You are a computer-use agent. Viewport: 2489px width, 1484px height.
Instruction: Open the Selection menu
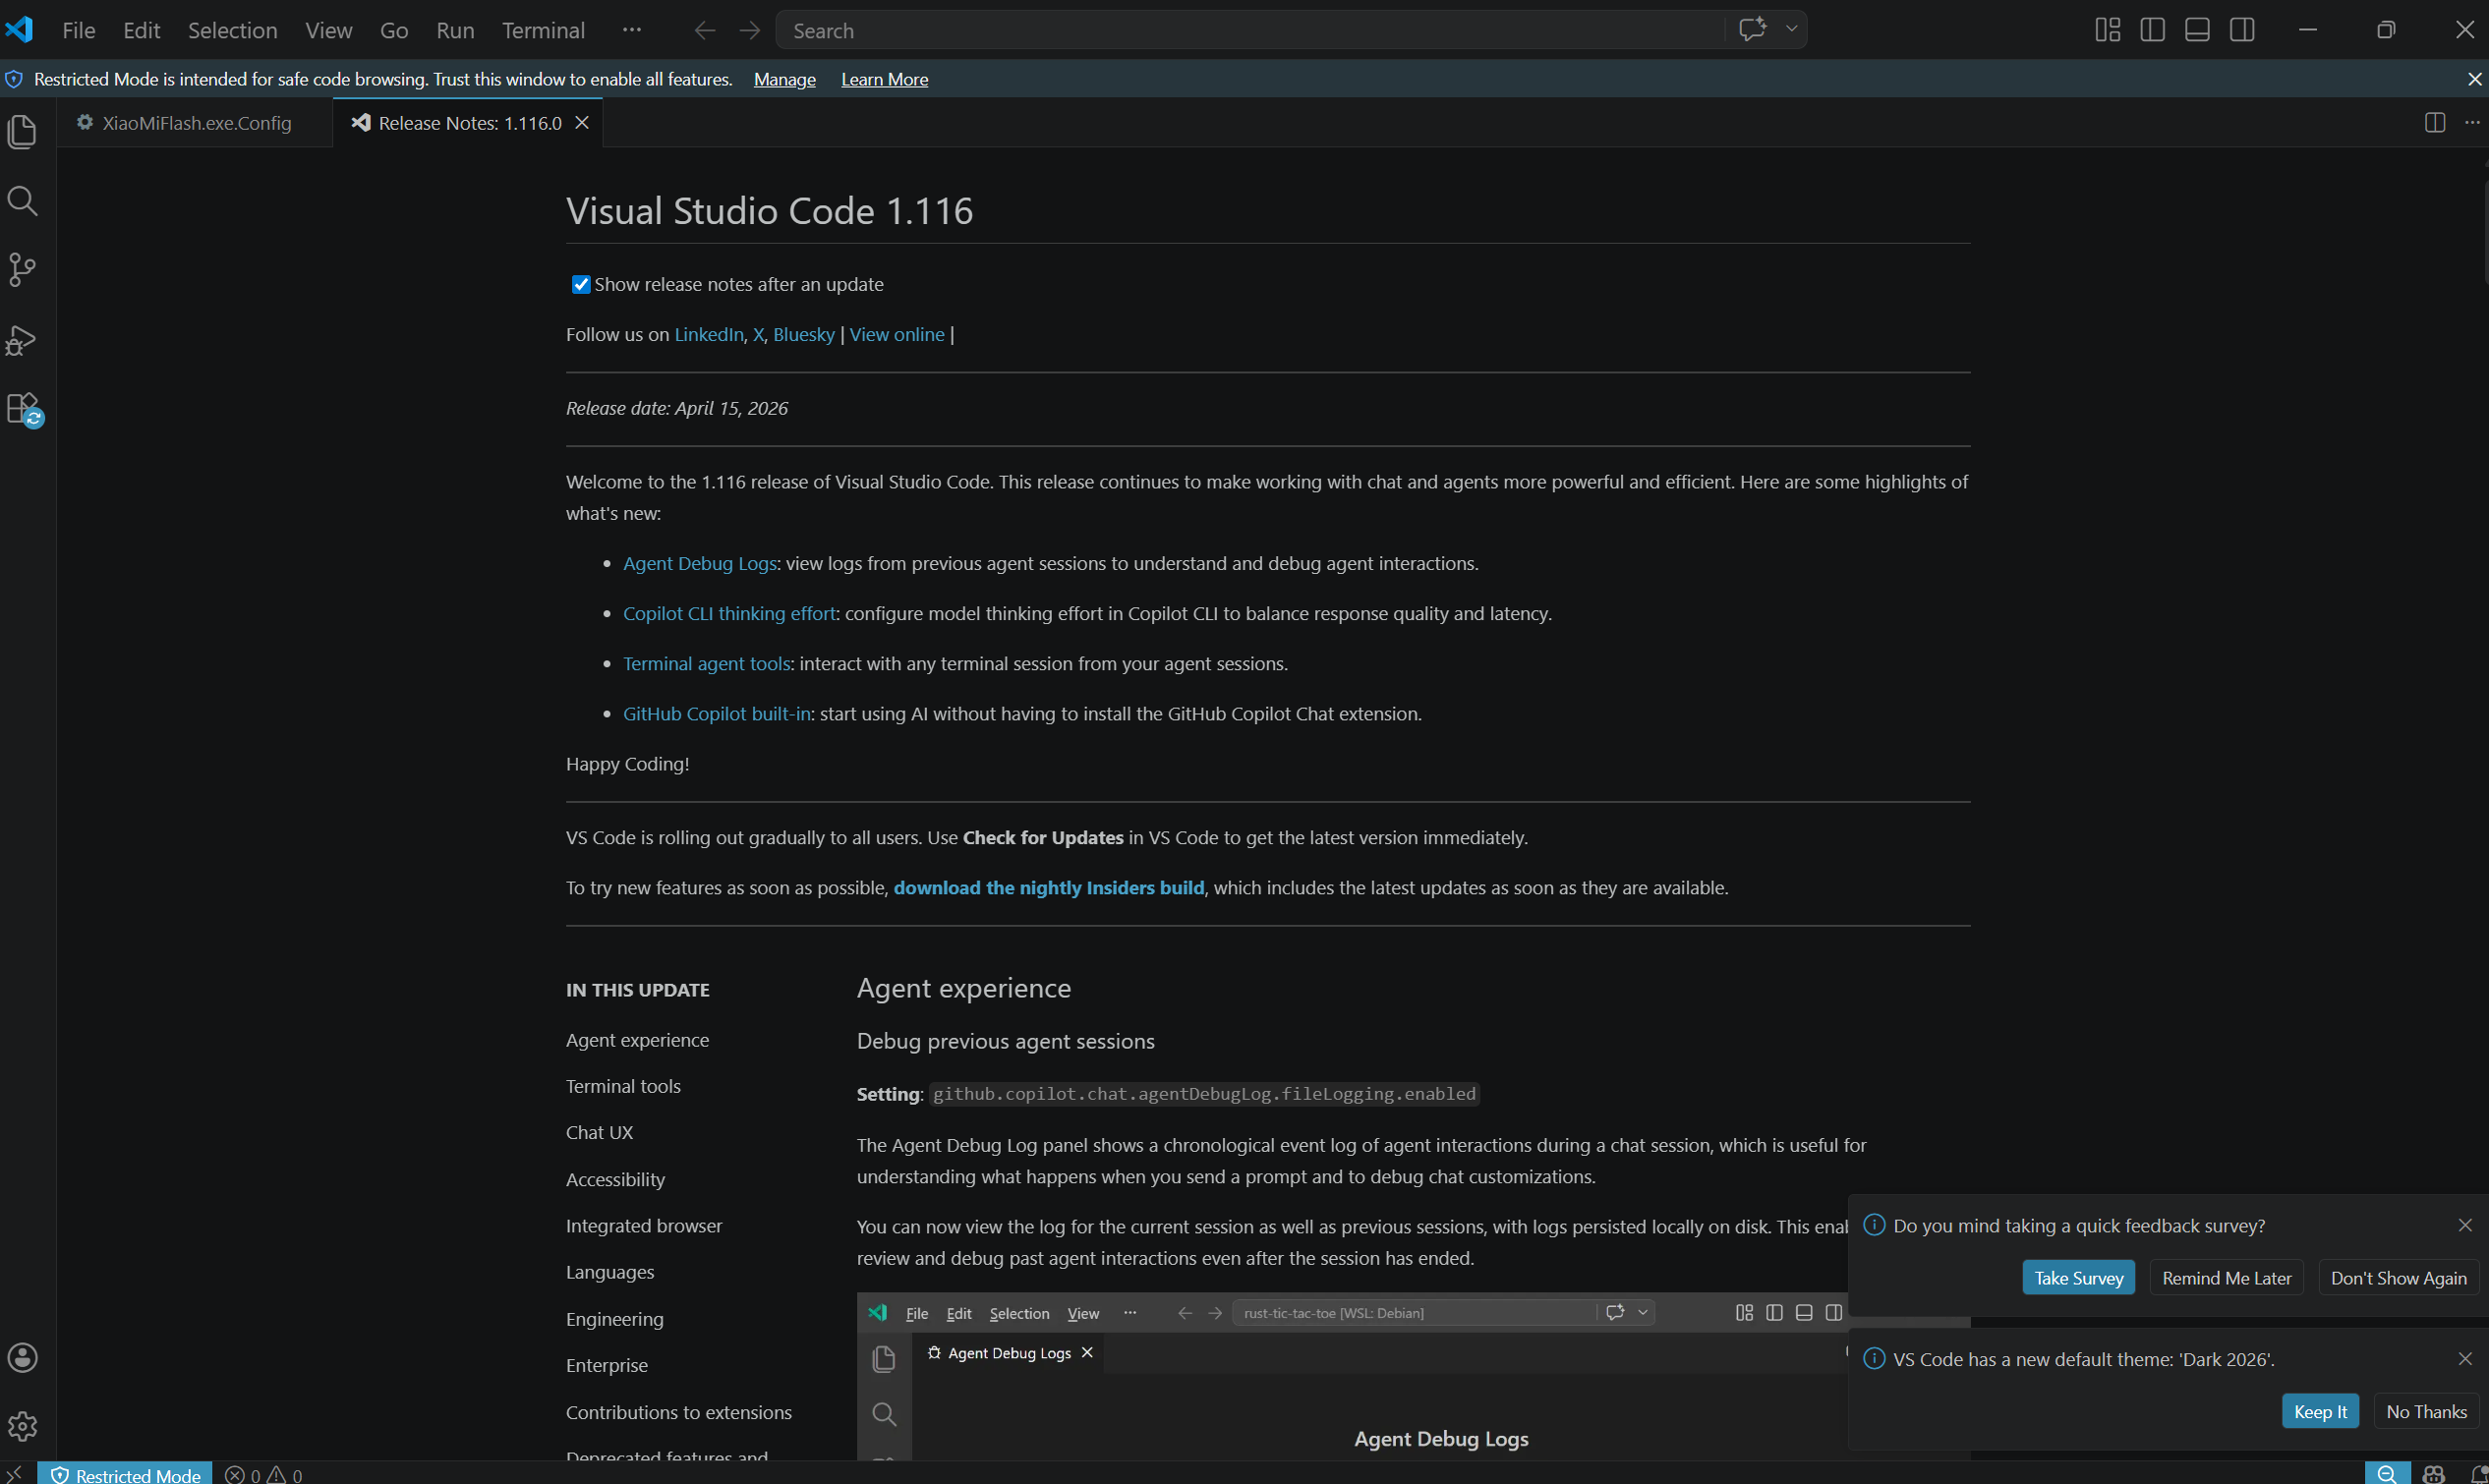pos(232,31)
